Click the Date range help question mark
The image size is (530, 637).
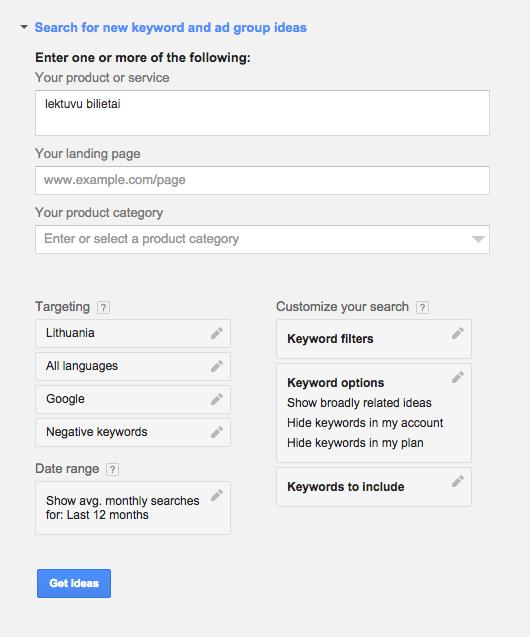[112, 470]
